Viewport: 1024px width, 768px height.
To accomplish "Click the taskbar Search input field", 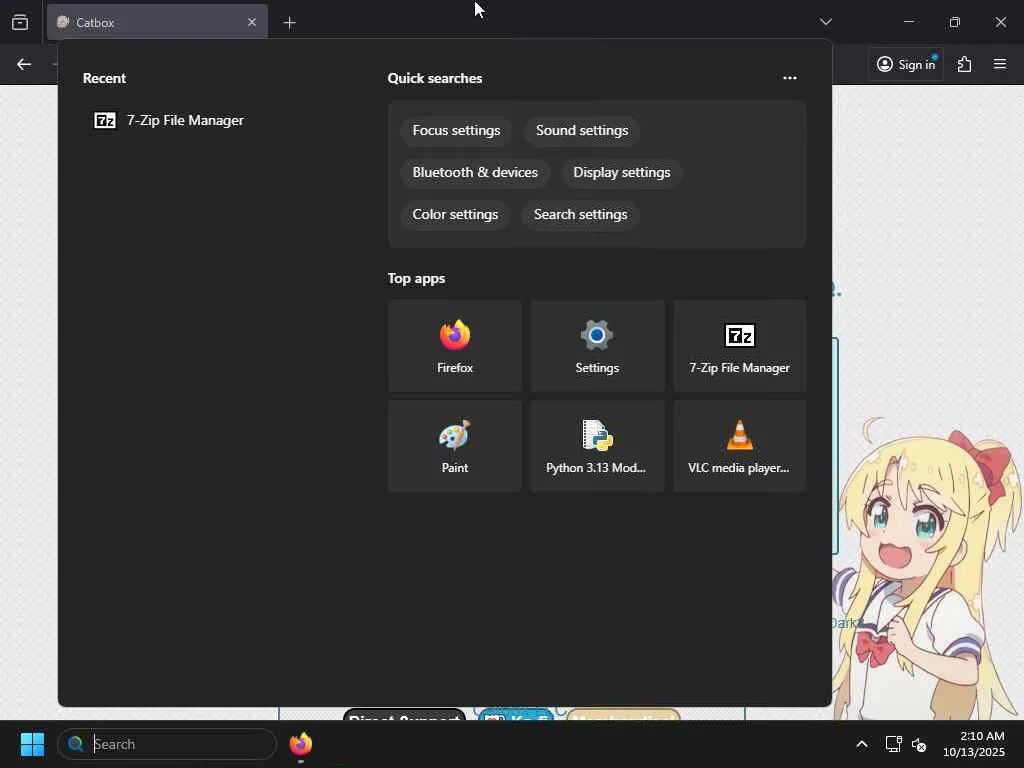I will pos(167,744).
